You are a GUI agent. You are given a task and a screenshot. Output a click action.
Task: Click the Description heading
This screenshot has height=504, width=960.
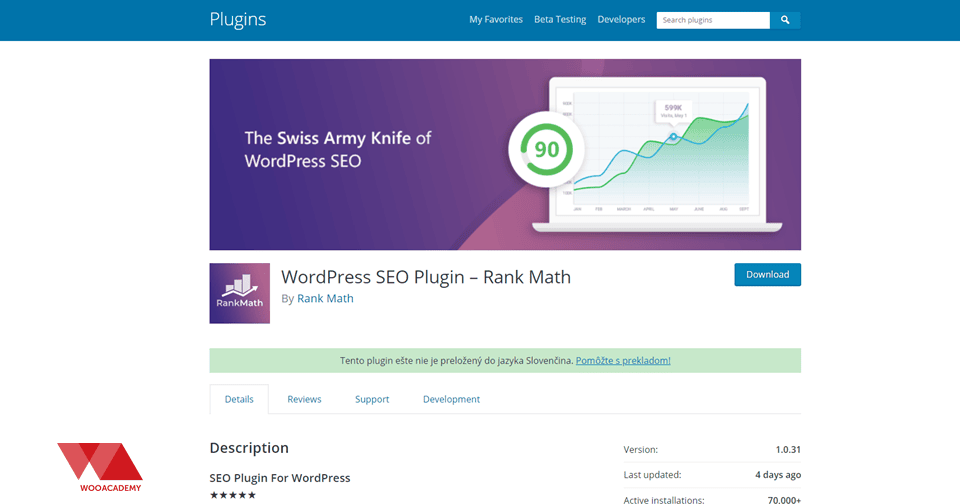click(x=249, y=448)
